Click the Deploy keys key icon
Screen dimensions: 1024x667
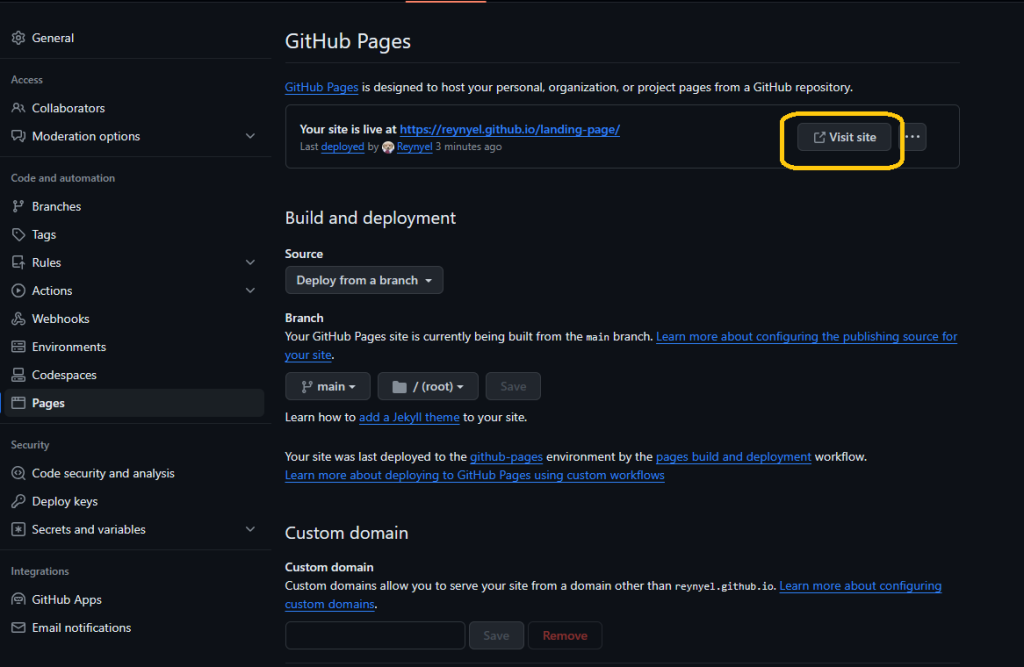click(18, 501)
